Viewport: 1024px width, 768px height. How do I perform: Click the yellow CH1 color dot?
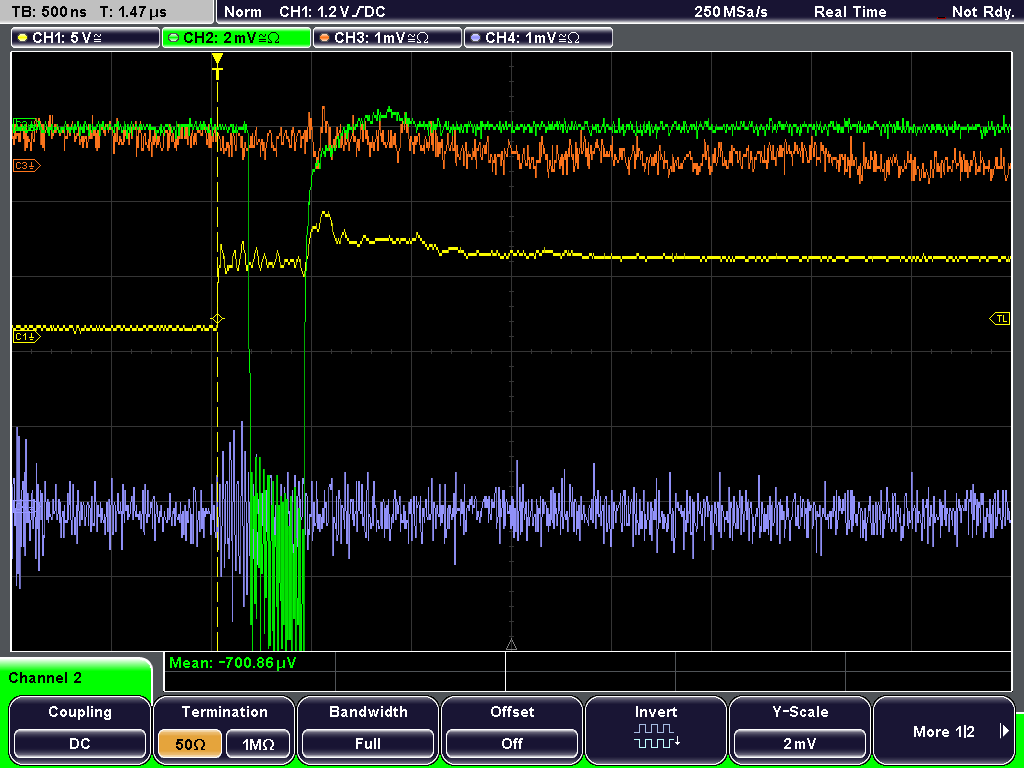point(22,38)
